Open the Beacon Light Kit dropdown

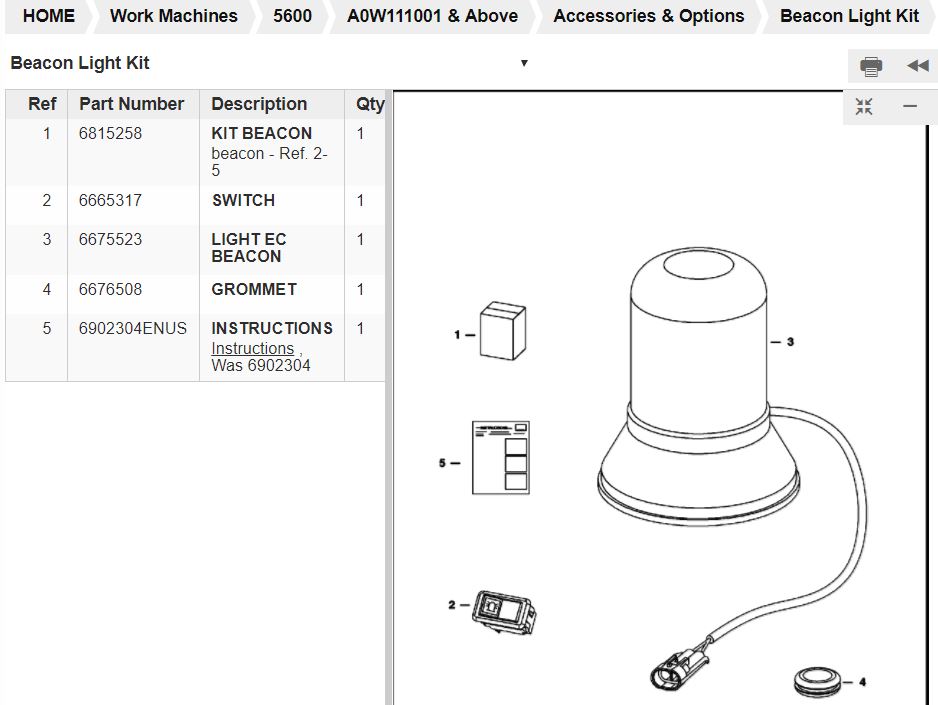coord(523,63)
